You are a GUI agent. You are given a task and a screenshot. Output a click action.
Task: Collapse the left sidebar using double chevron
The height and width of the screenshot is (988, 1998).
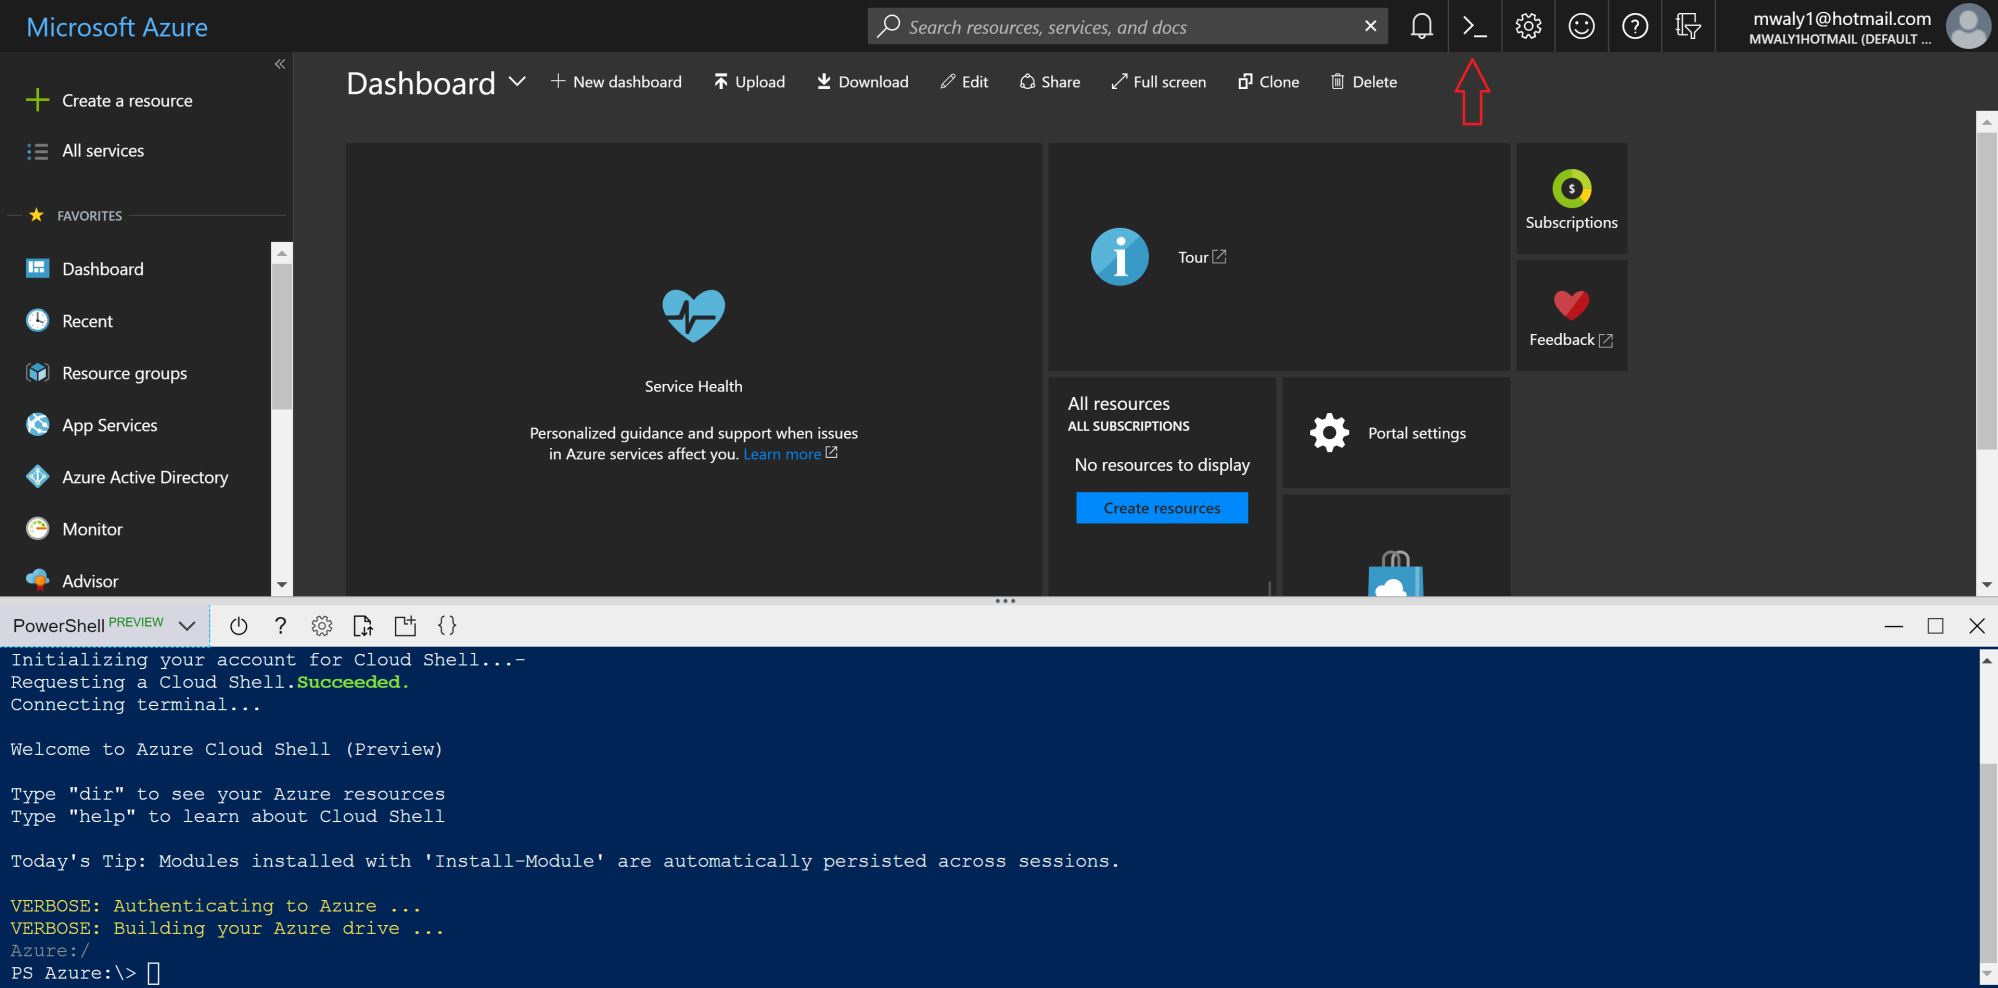[x=280, y=64]
